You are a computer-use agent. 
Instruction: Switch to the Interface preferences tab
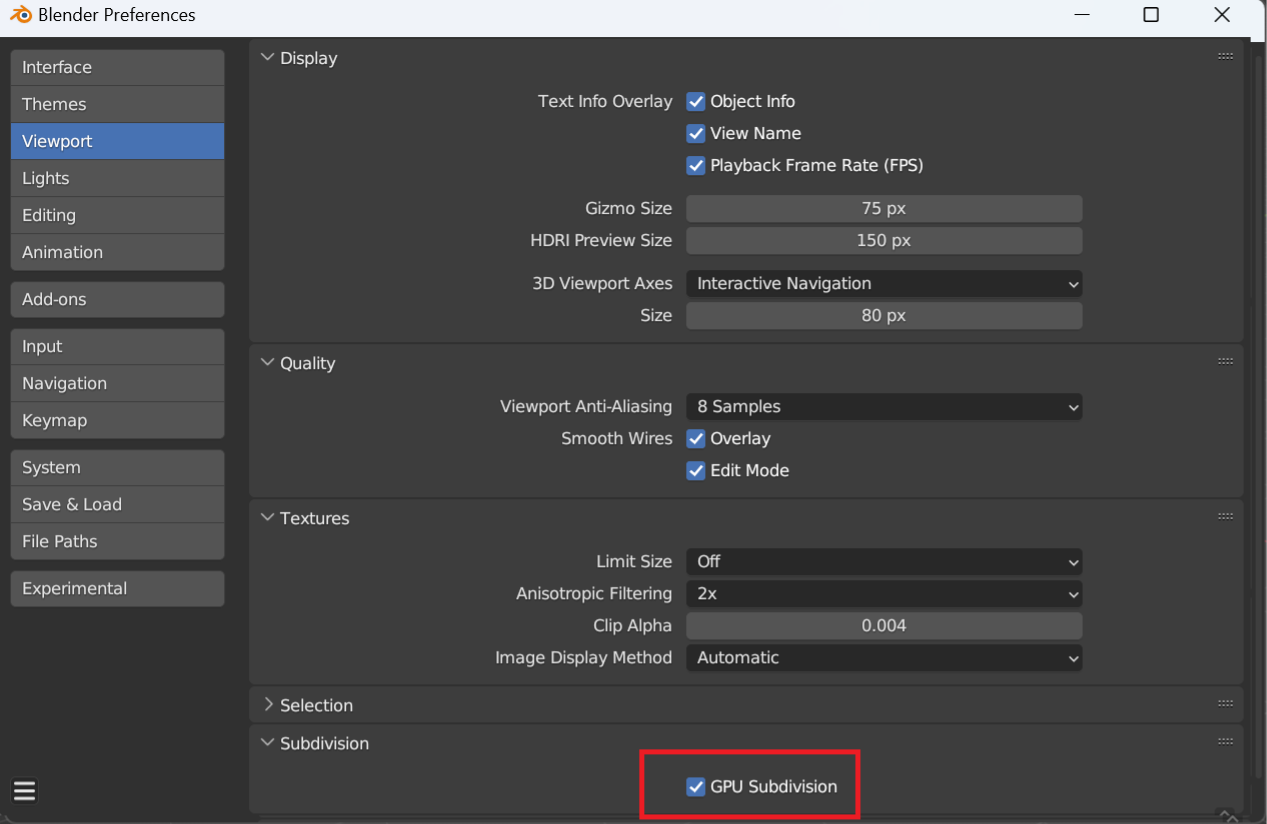tap(117, 67)
